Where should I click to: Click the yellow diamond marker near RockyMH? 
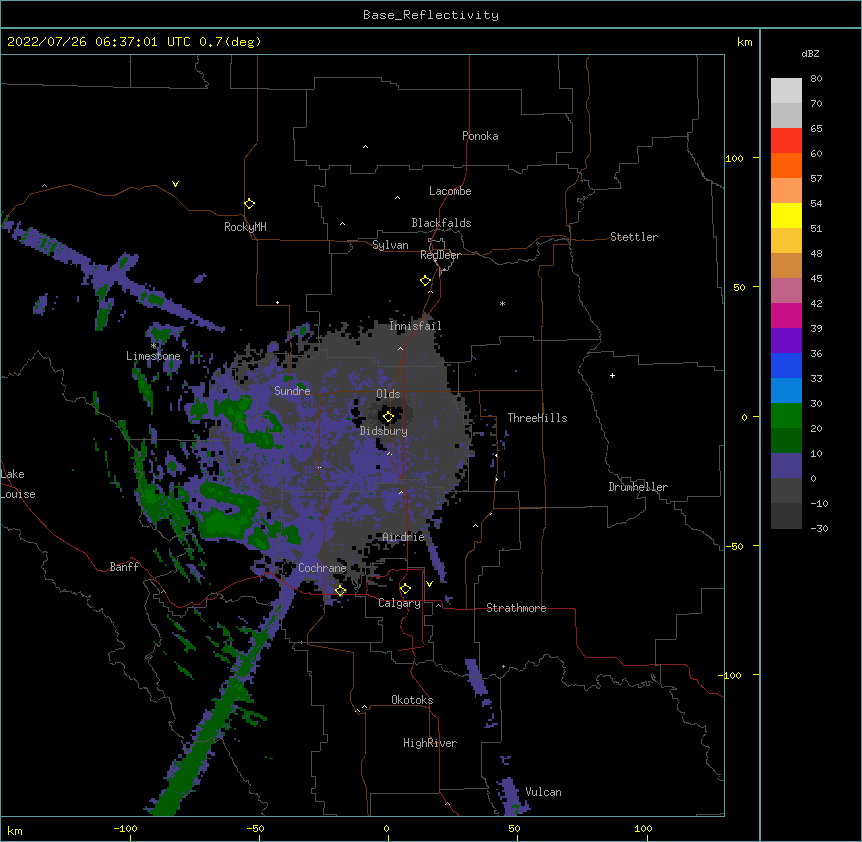250,204
